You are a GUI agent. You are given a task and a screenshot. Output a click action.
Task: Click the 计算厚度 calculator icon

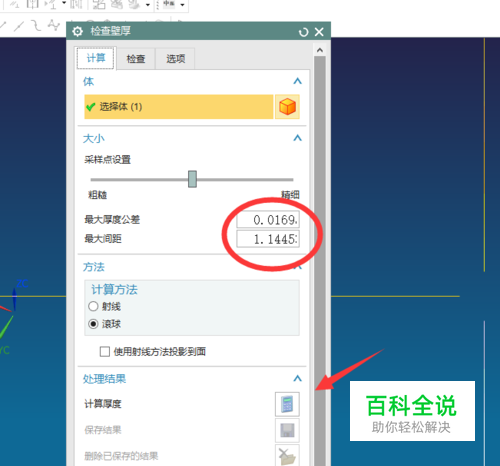tap(287, 404)
